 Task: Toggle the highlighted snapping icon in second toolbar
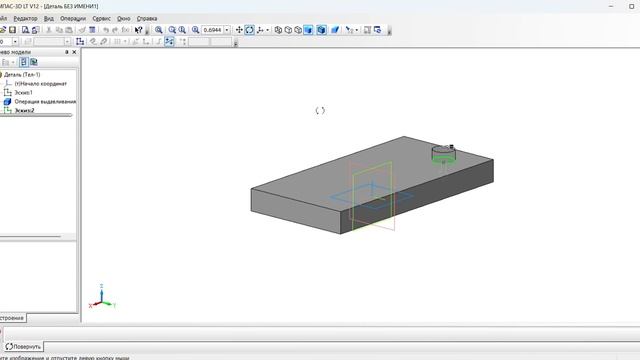point(169,41)
